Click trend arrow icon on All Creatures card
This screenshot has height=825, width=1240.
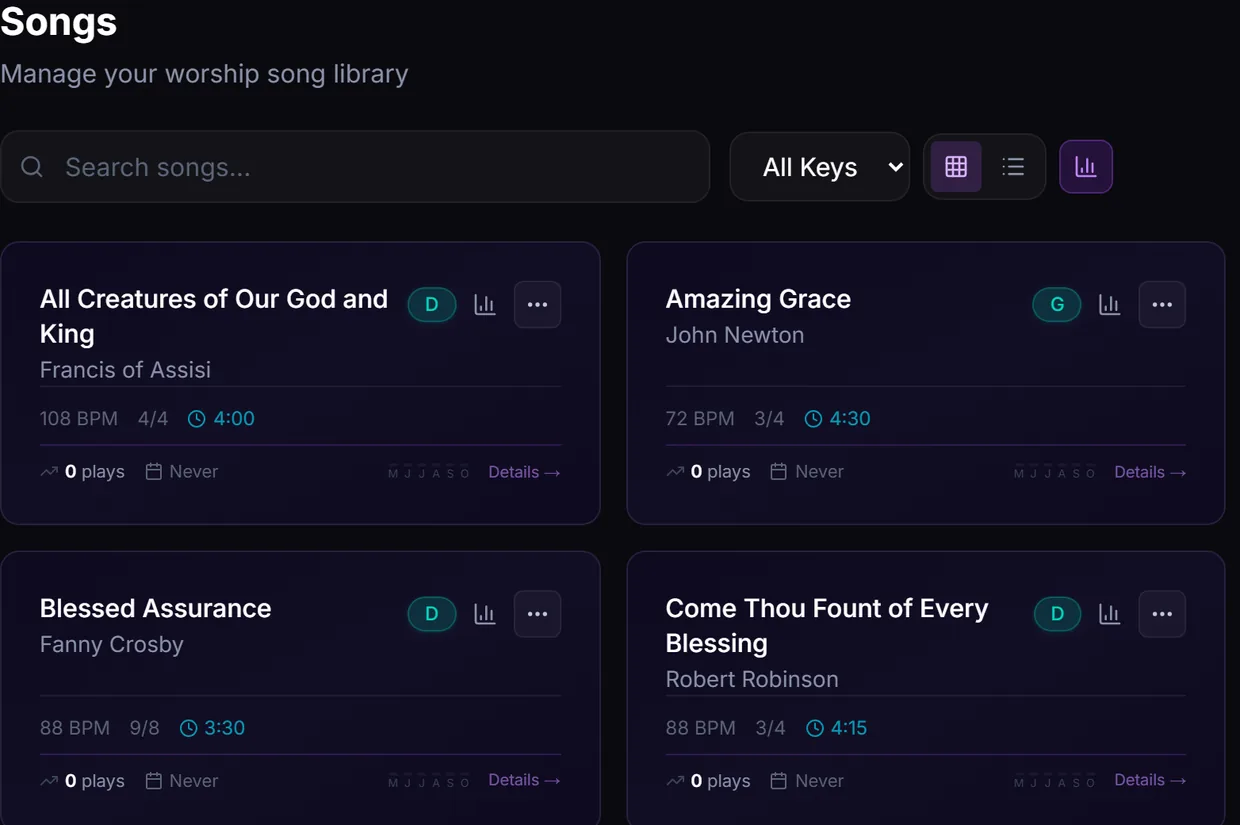49,471
